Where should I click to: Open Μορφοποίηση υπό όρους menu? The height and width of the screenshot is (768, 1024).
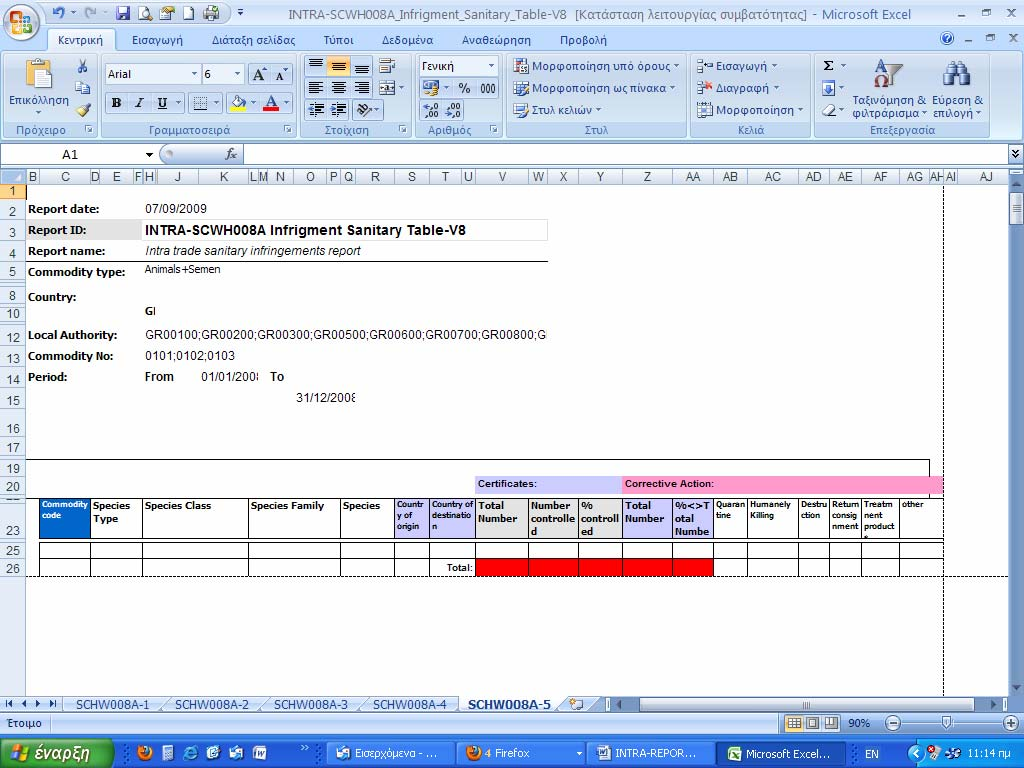596,66
